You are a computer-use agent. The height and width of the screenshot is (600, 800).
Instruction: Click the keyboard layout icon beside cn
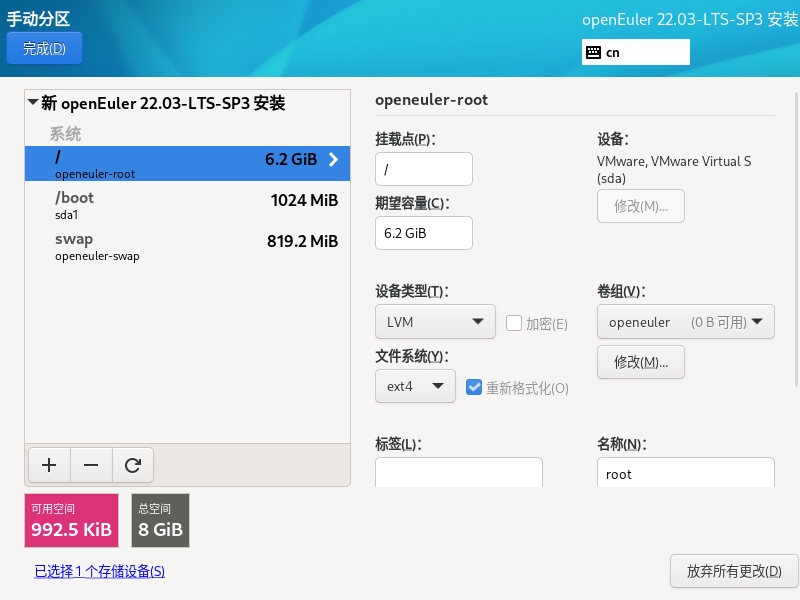coord(593,53)
